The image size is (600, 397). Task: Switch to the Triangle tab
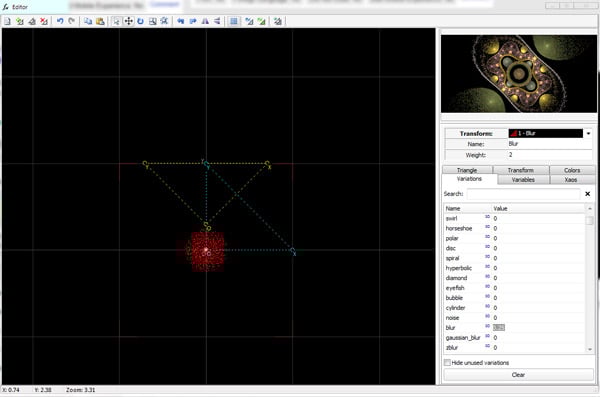pyautogui.click(x=467, y=170)
